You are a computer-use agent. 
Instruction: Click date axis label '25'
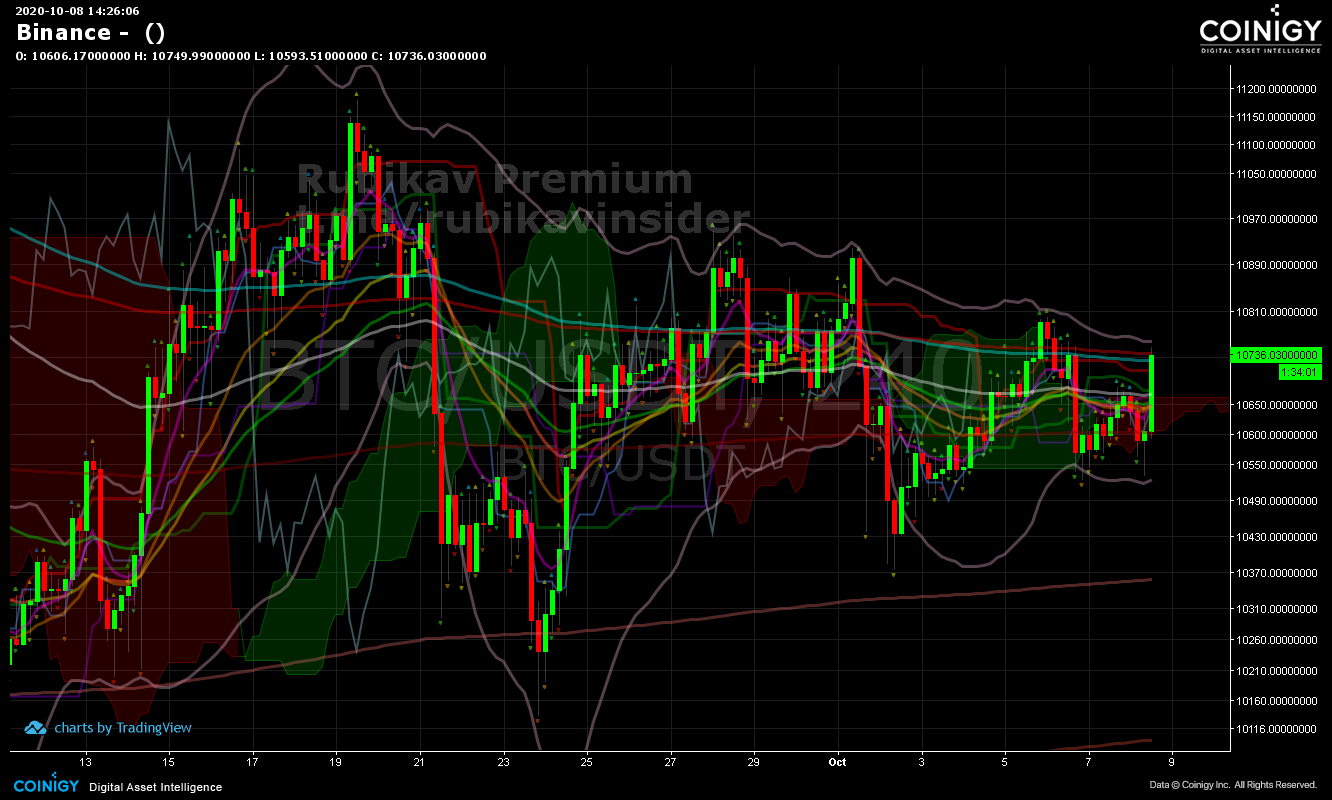click(x=586, y=760)
